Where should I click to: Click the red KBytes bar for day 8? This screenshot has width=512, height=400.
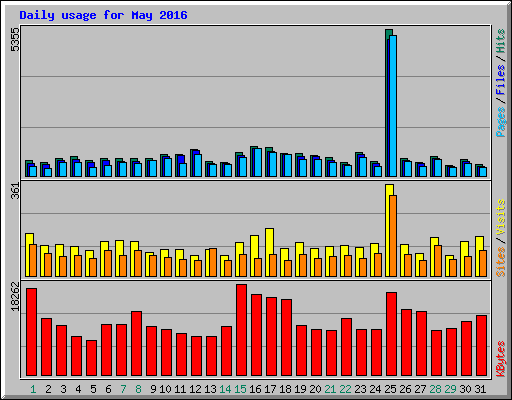coord(137,344)
